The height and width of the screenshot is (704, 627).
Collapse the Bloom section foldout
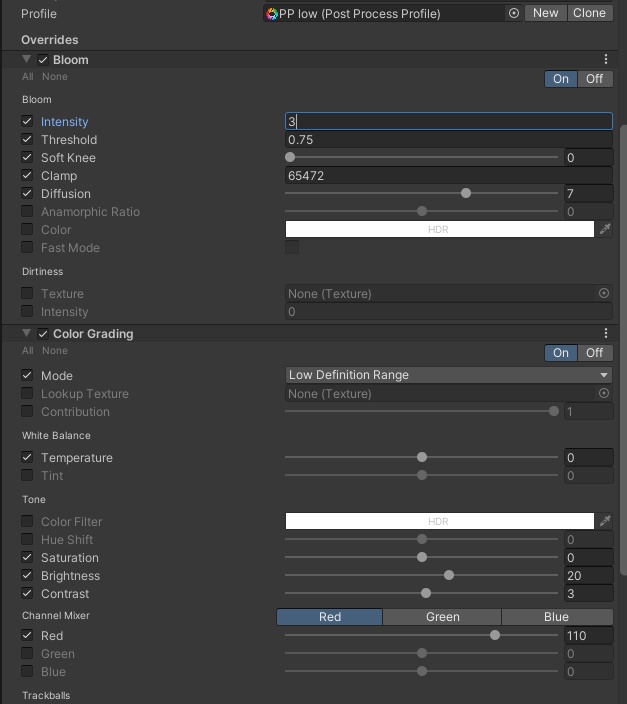point(26,59)
